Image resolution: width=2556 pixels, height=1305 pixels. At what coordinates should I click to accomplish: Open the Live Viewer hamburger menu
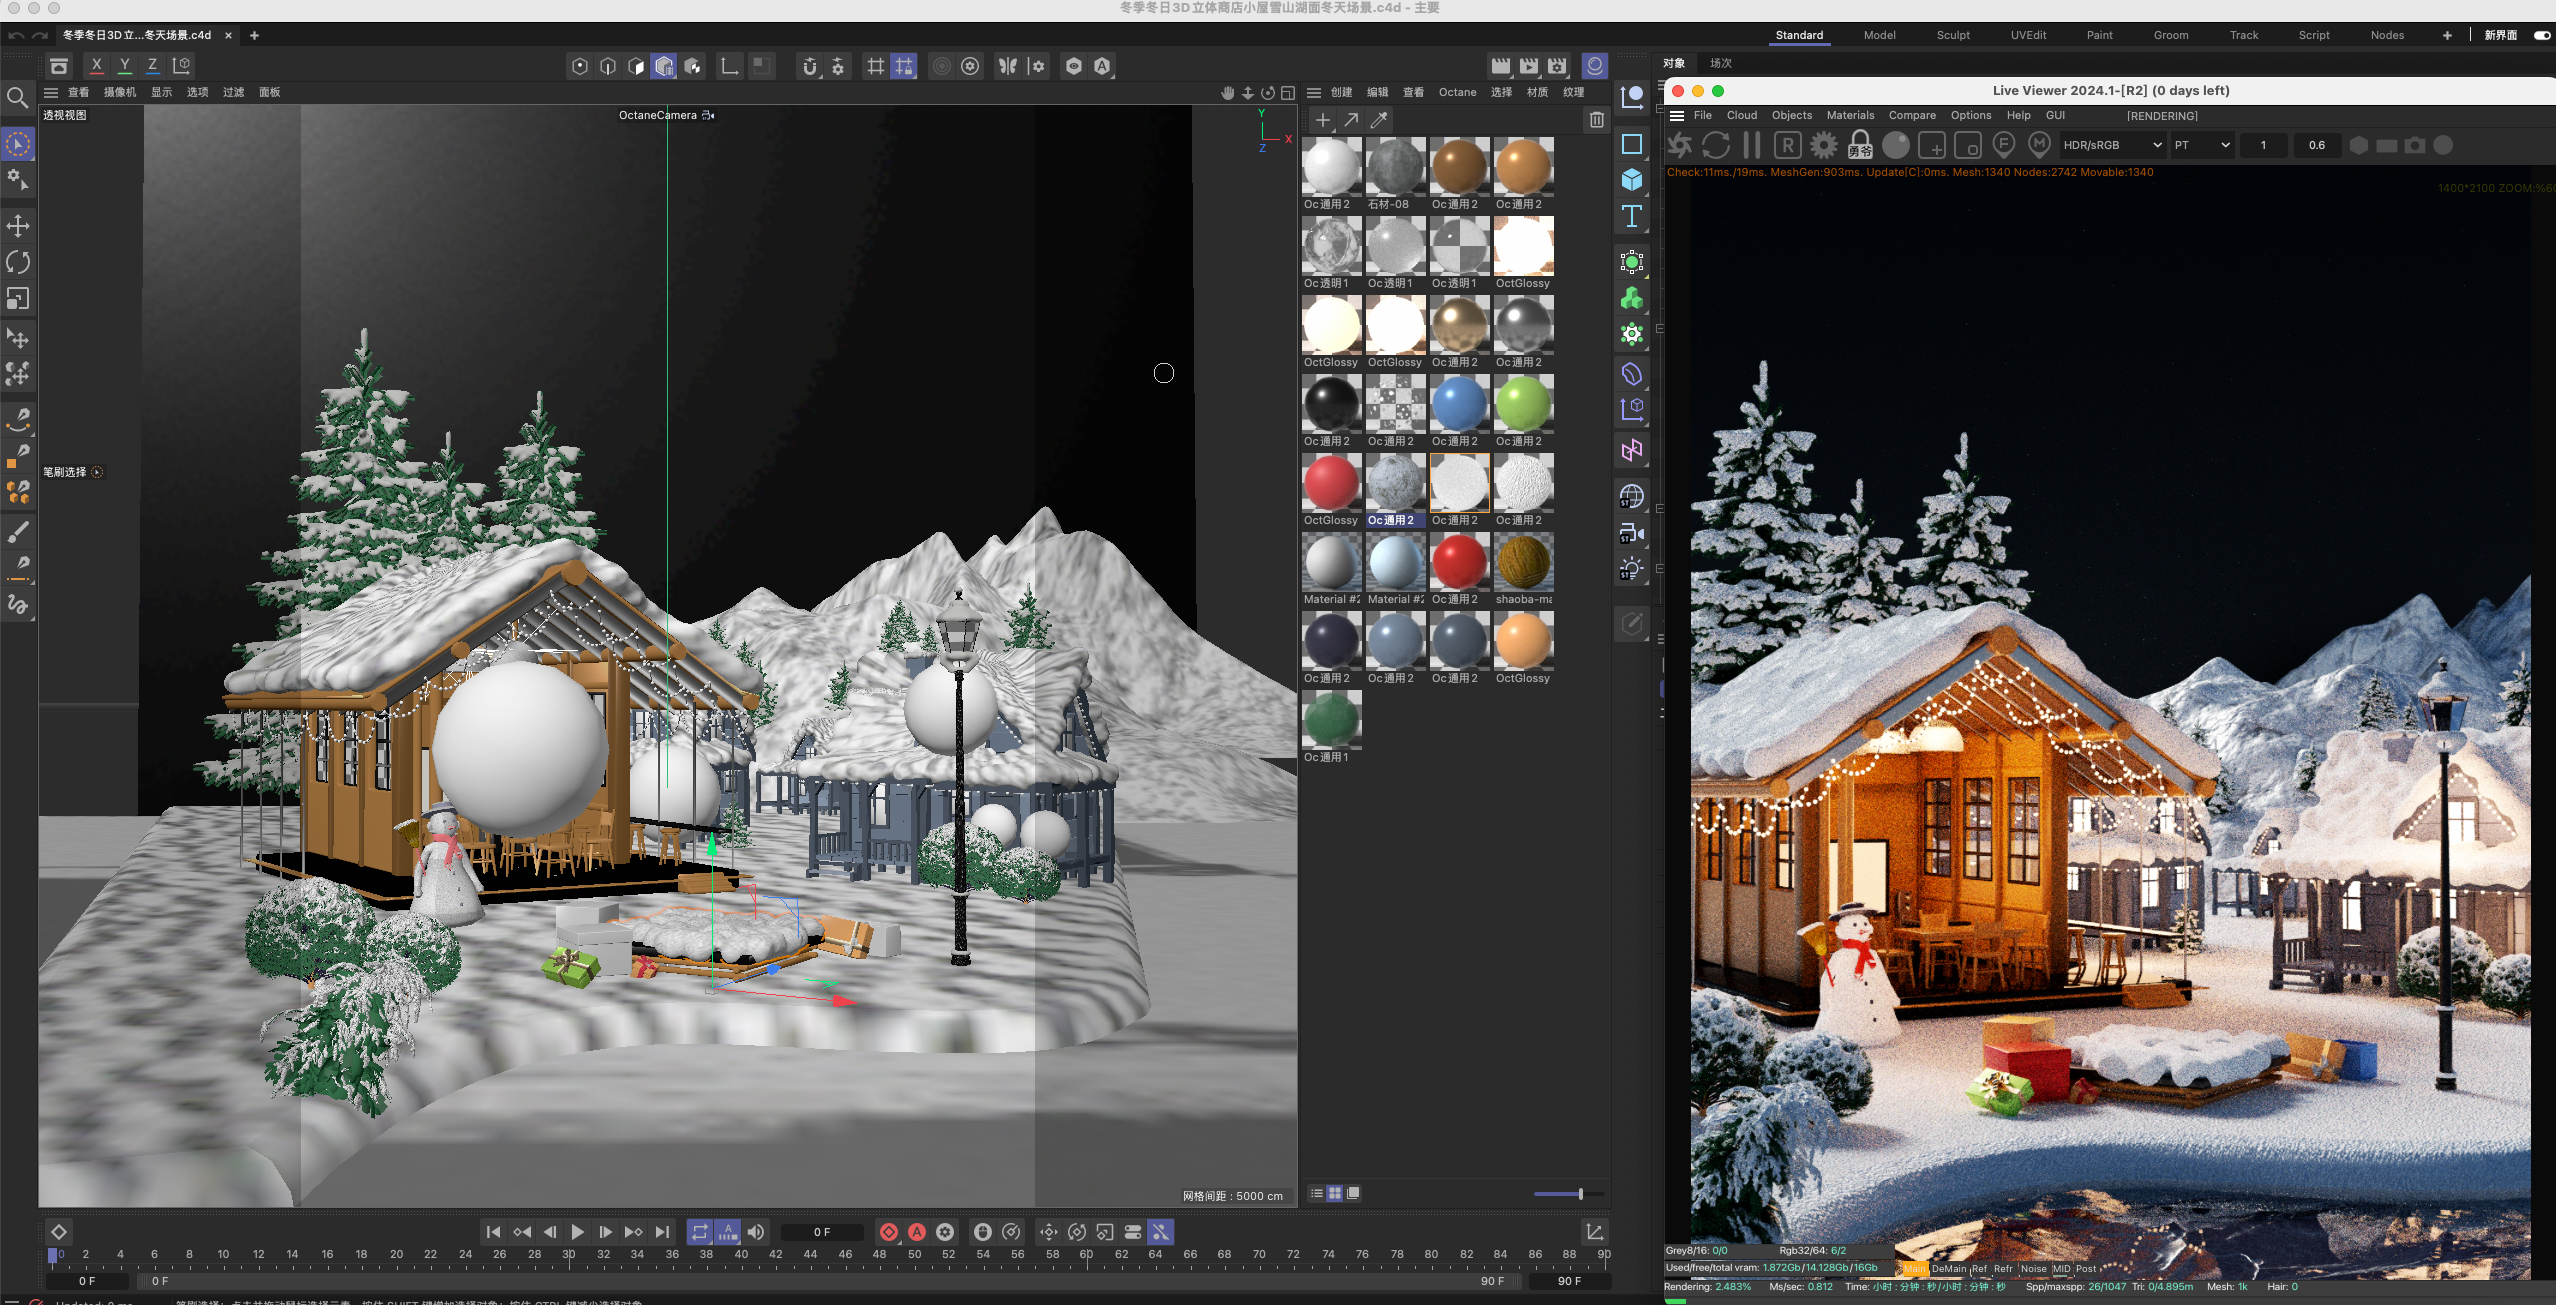tap(1676, 115)
